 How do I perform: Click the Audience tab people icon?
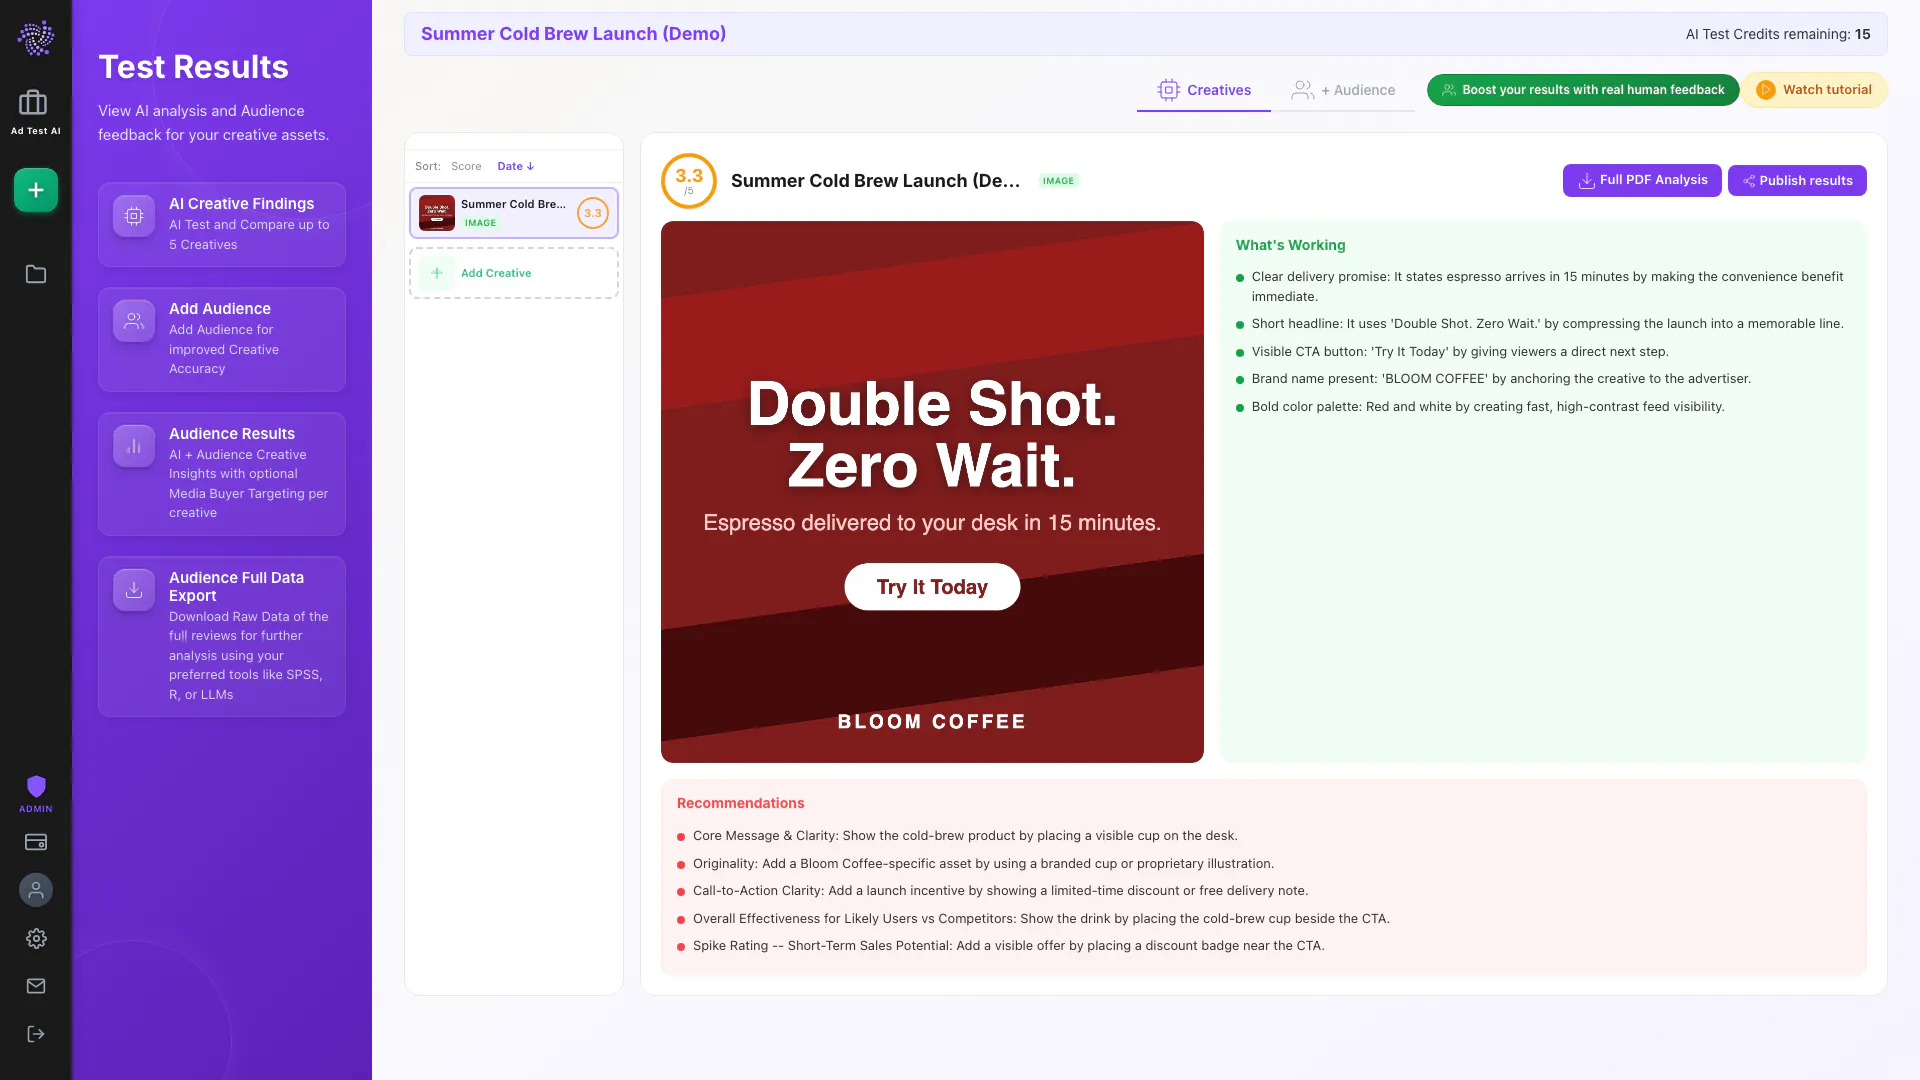pyautogui.click(x=1302, y=90)
